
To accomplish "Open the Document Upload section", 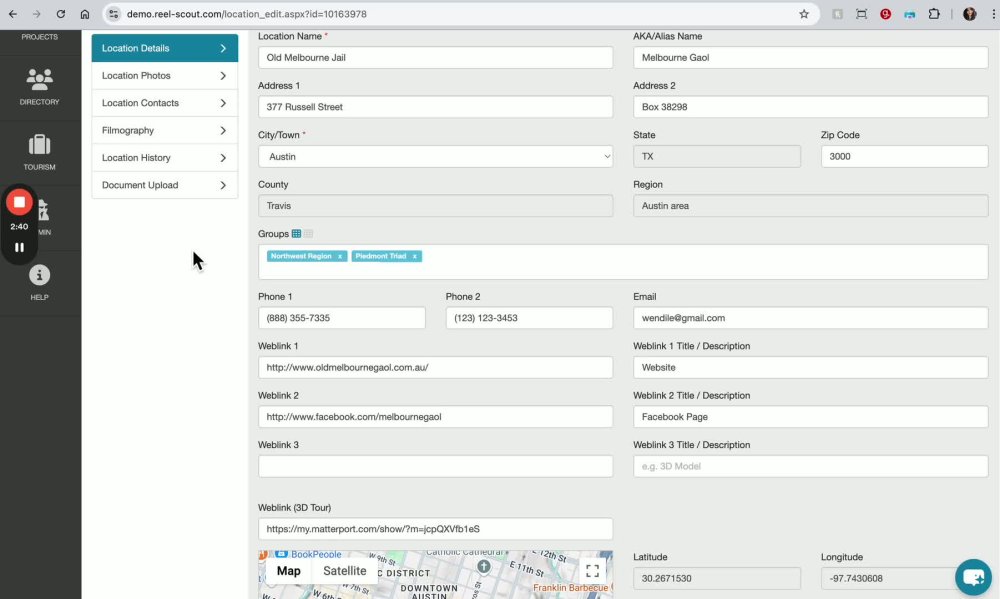I will (x=165, y=185).
